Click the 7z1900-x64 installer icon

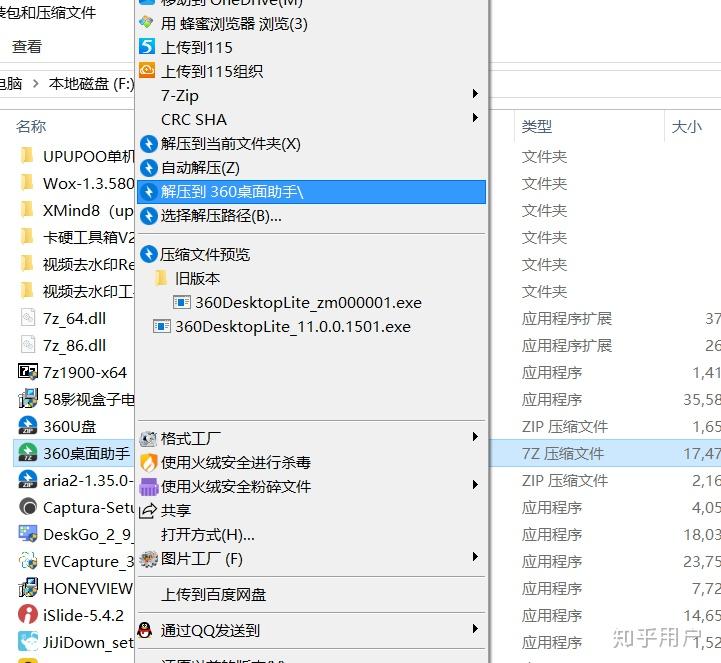coord(28,372)
